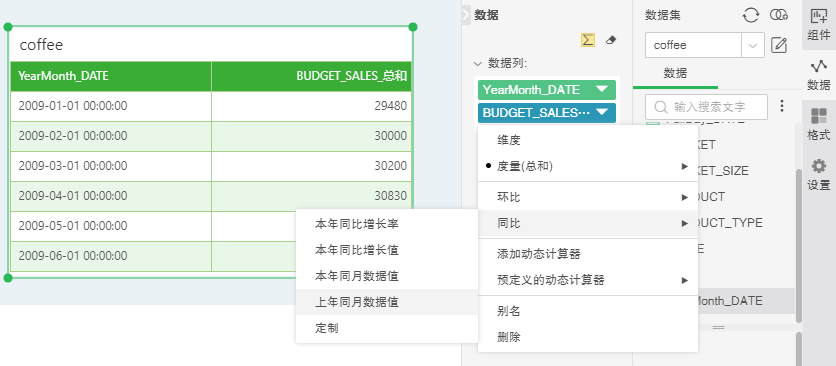Click the sigma aggregate icon

[588, 40]
